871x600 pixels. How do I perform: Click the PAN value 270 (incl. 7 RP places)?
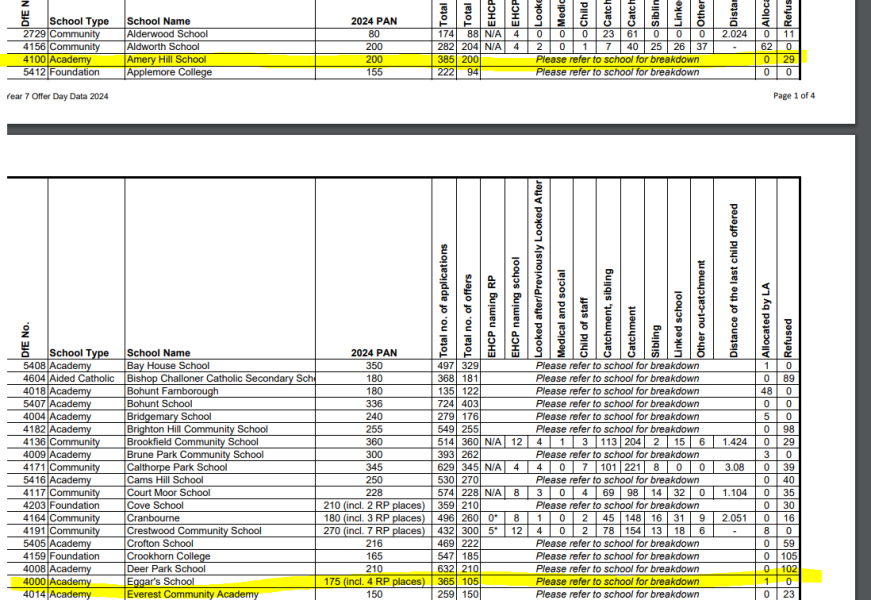coord(374,531)
